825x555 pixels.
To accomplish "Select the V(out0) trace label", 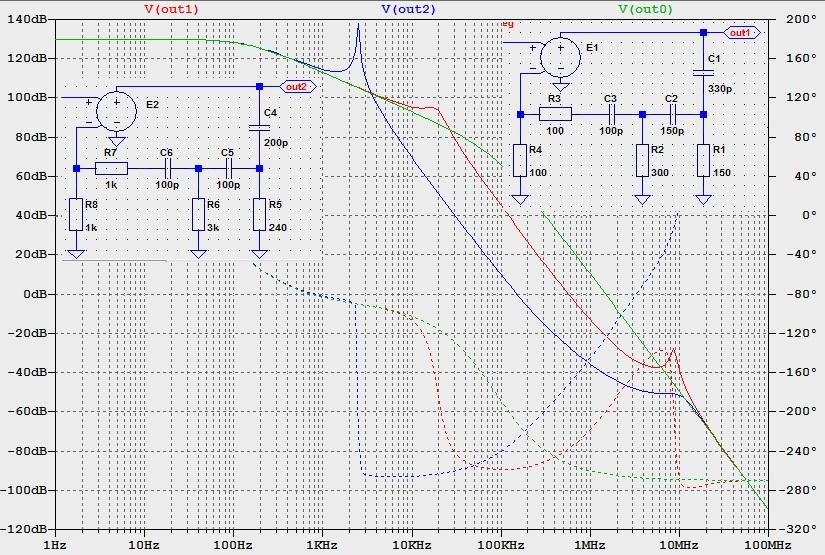I will point(645,9).
